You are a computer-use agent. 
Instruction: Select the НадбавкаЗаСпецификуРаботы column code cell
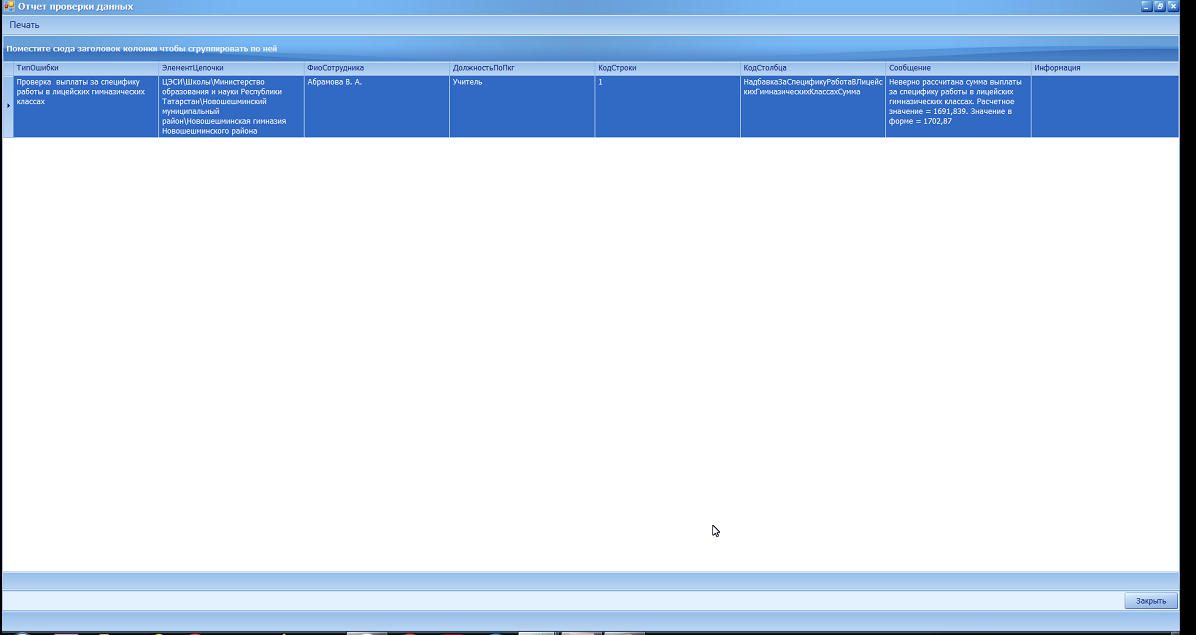coord(813,106)
